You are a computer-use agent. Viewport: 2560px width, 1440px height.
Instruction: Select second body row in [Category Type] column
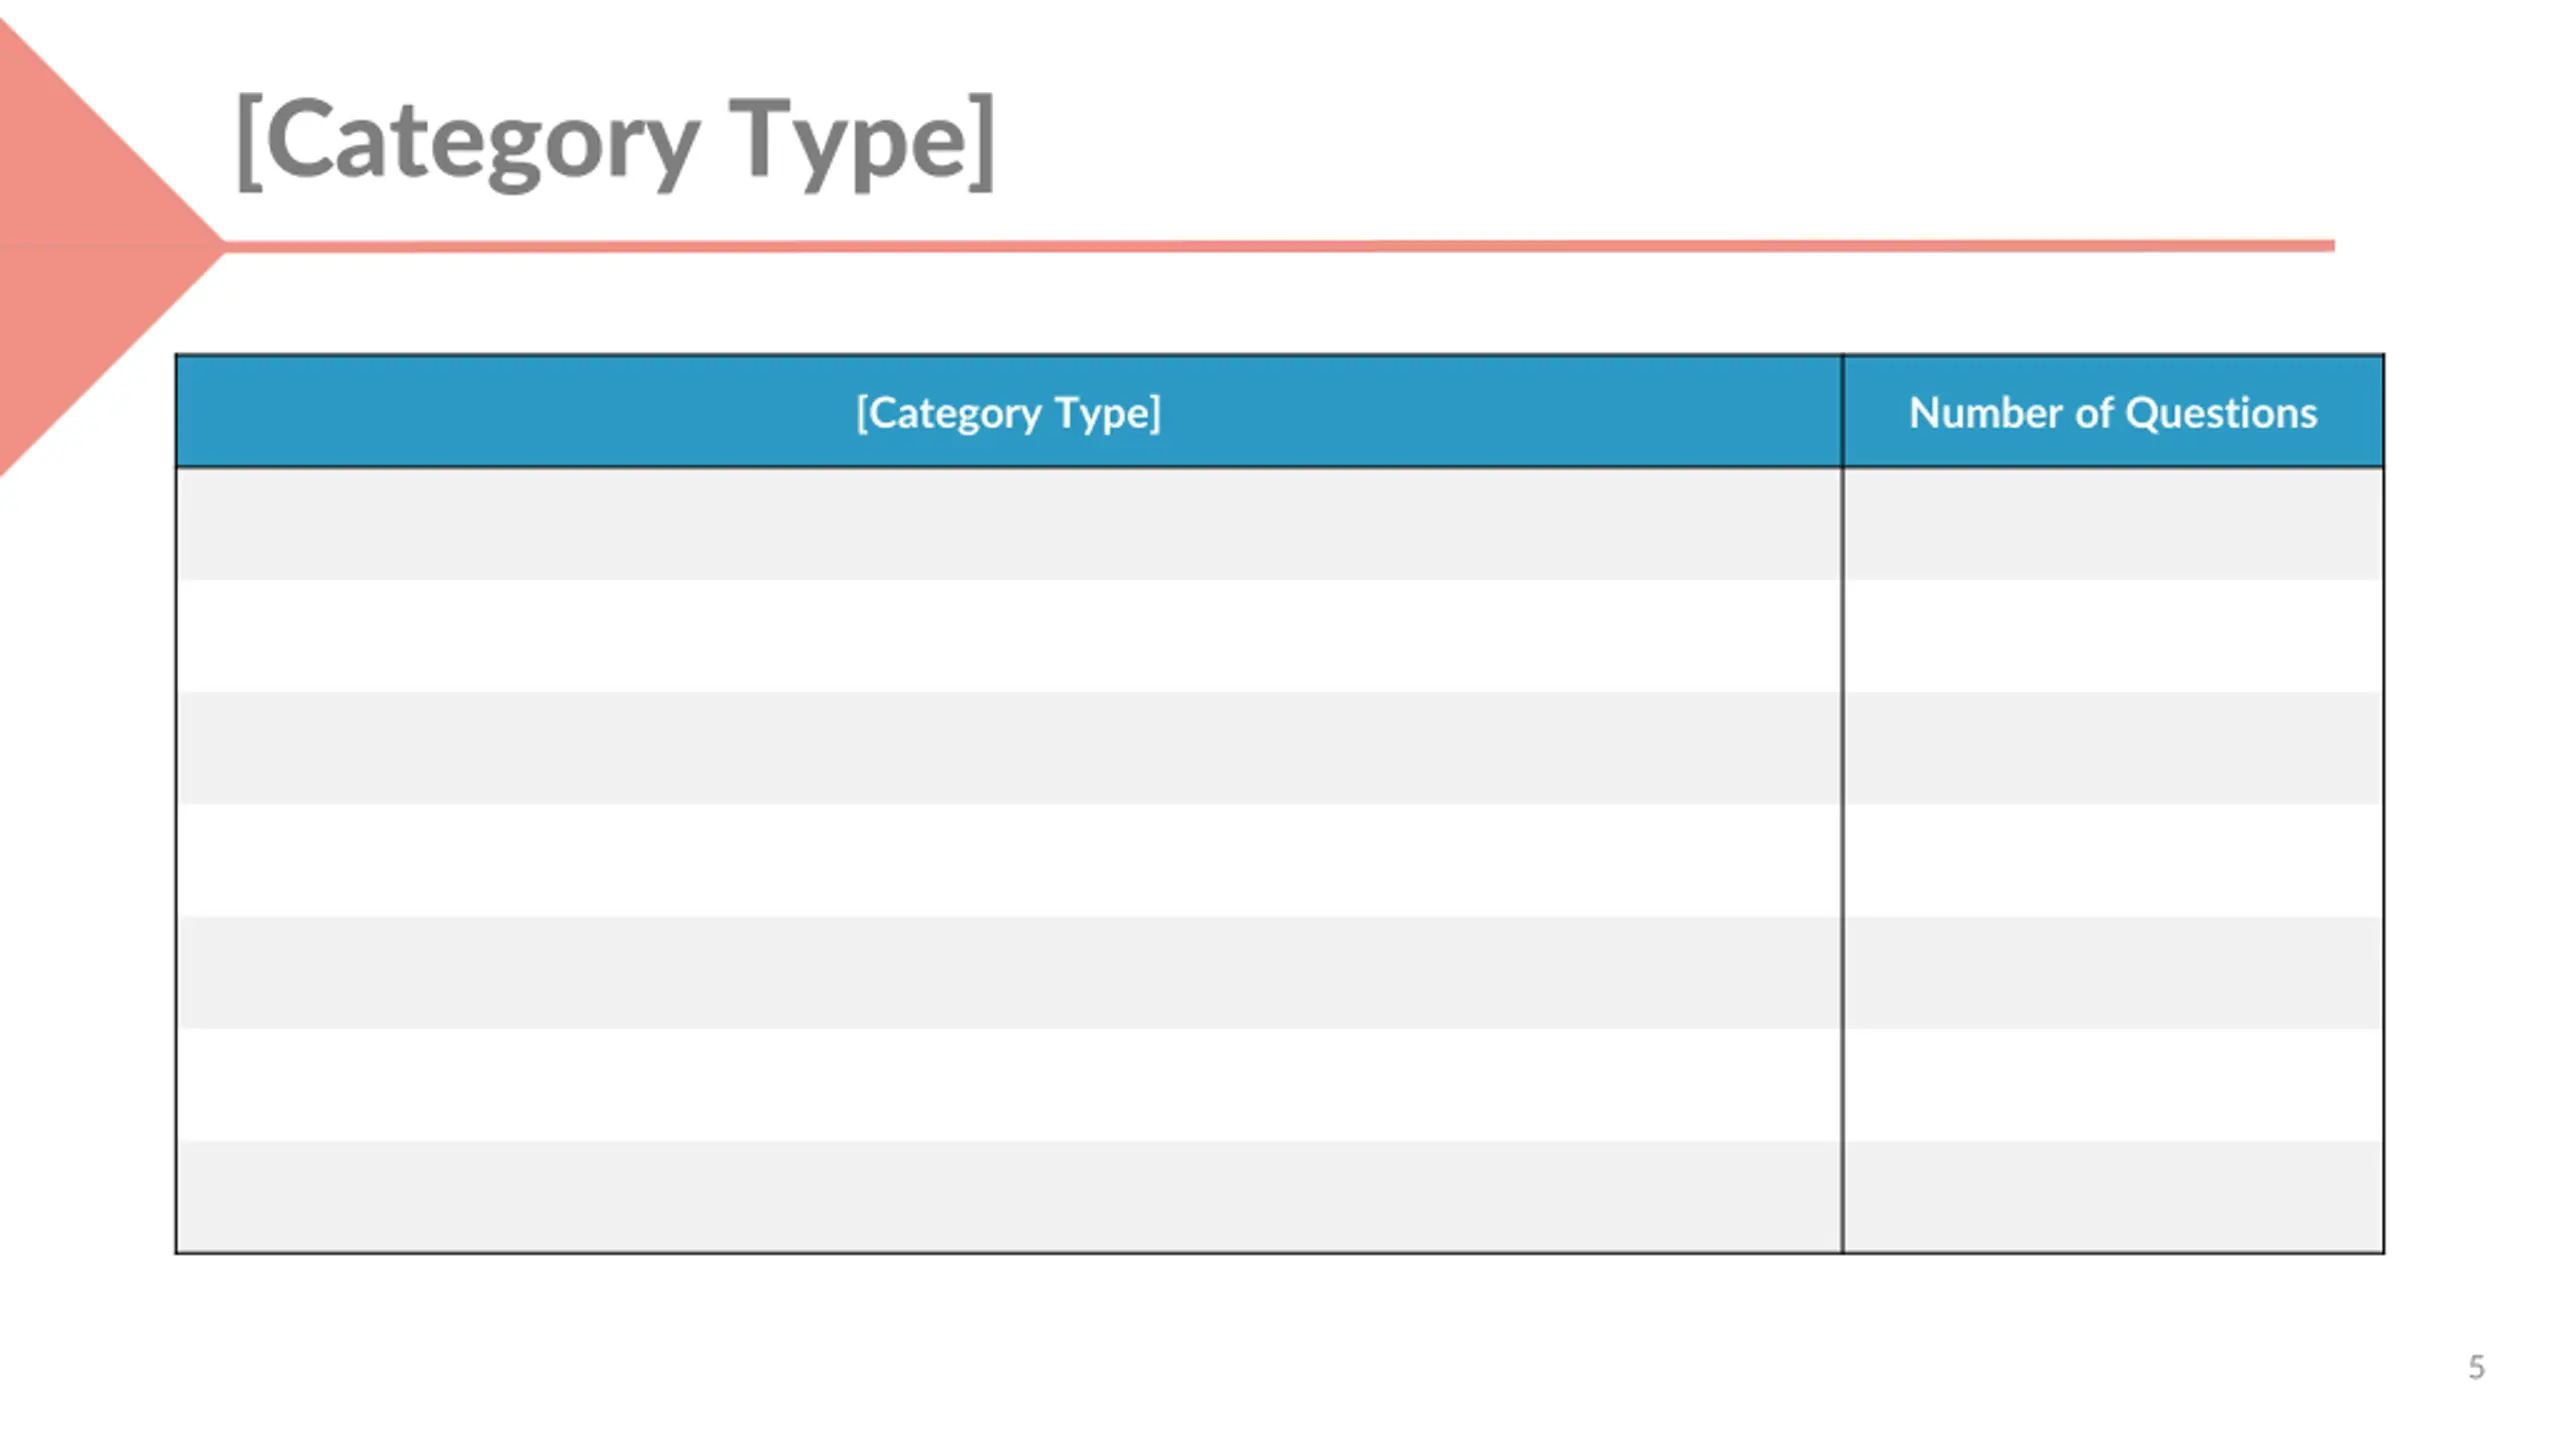(x=1009, y=636)
